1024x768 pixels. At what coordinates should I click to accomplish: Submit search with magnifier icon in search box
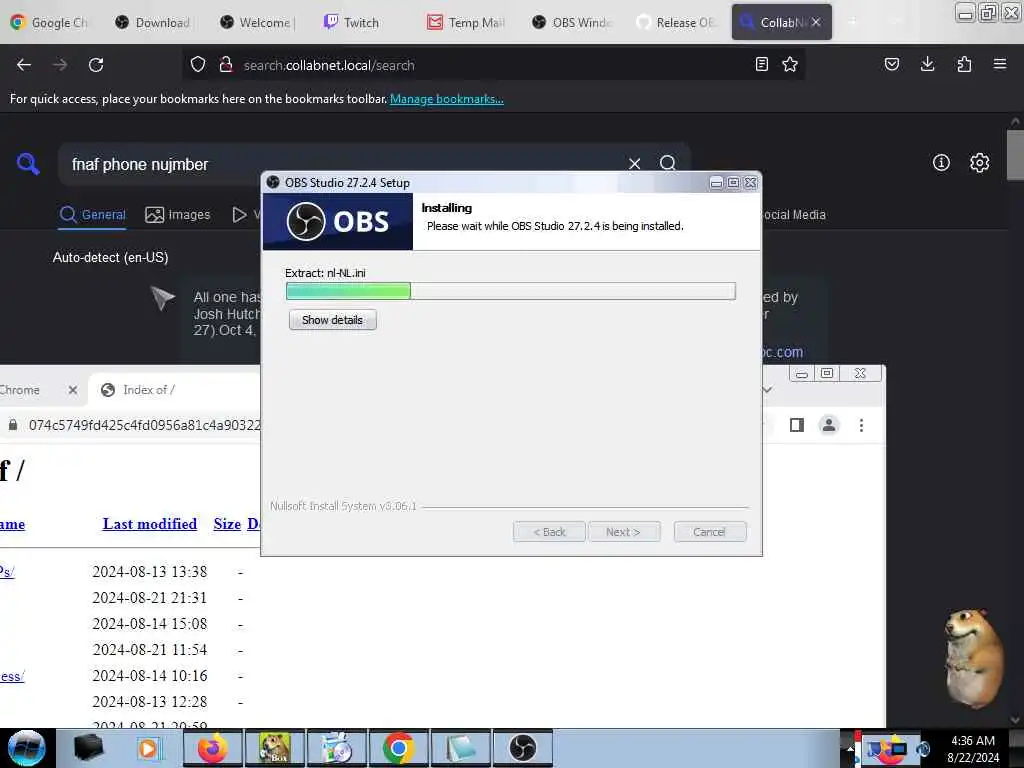[x=667, y=163]
